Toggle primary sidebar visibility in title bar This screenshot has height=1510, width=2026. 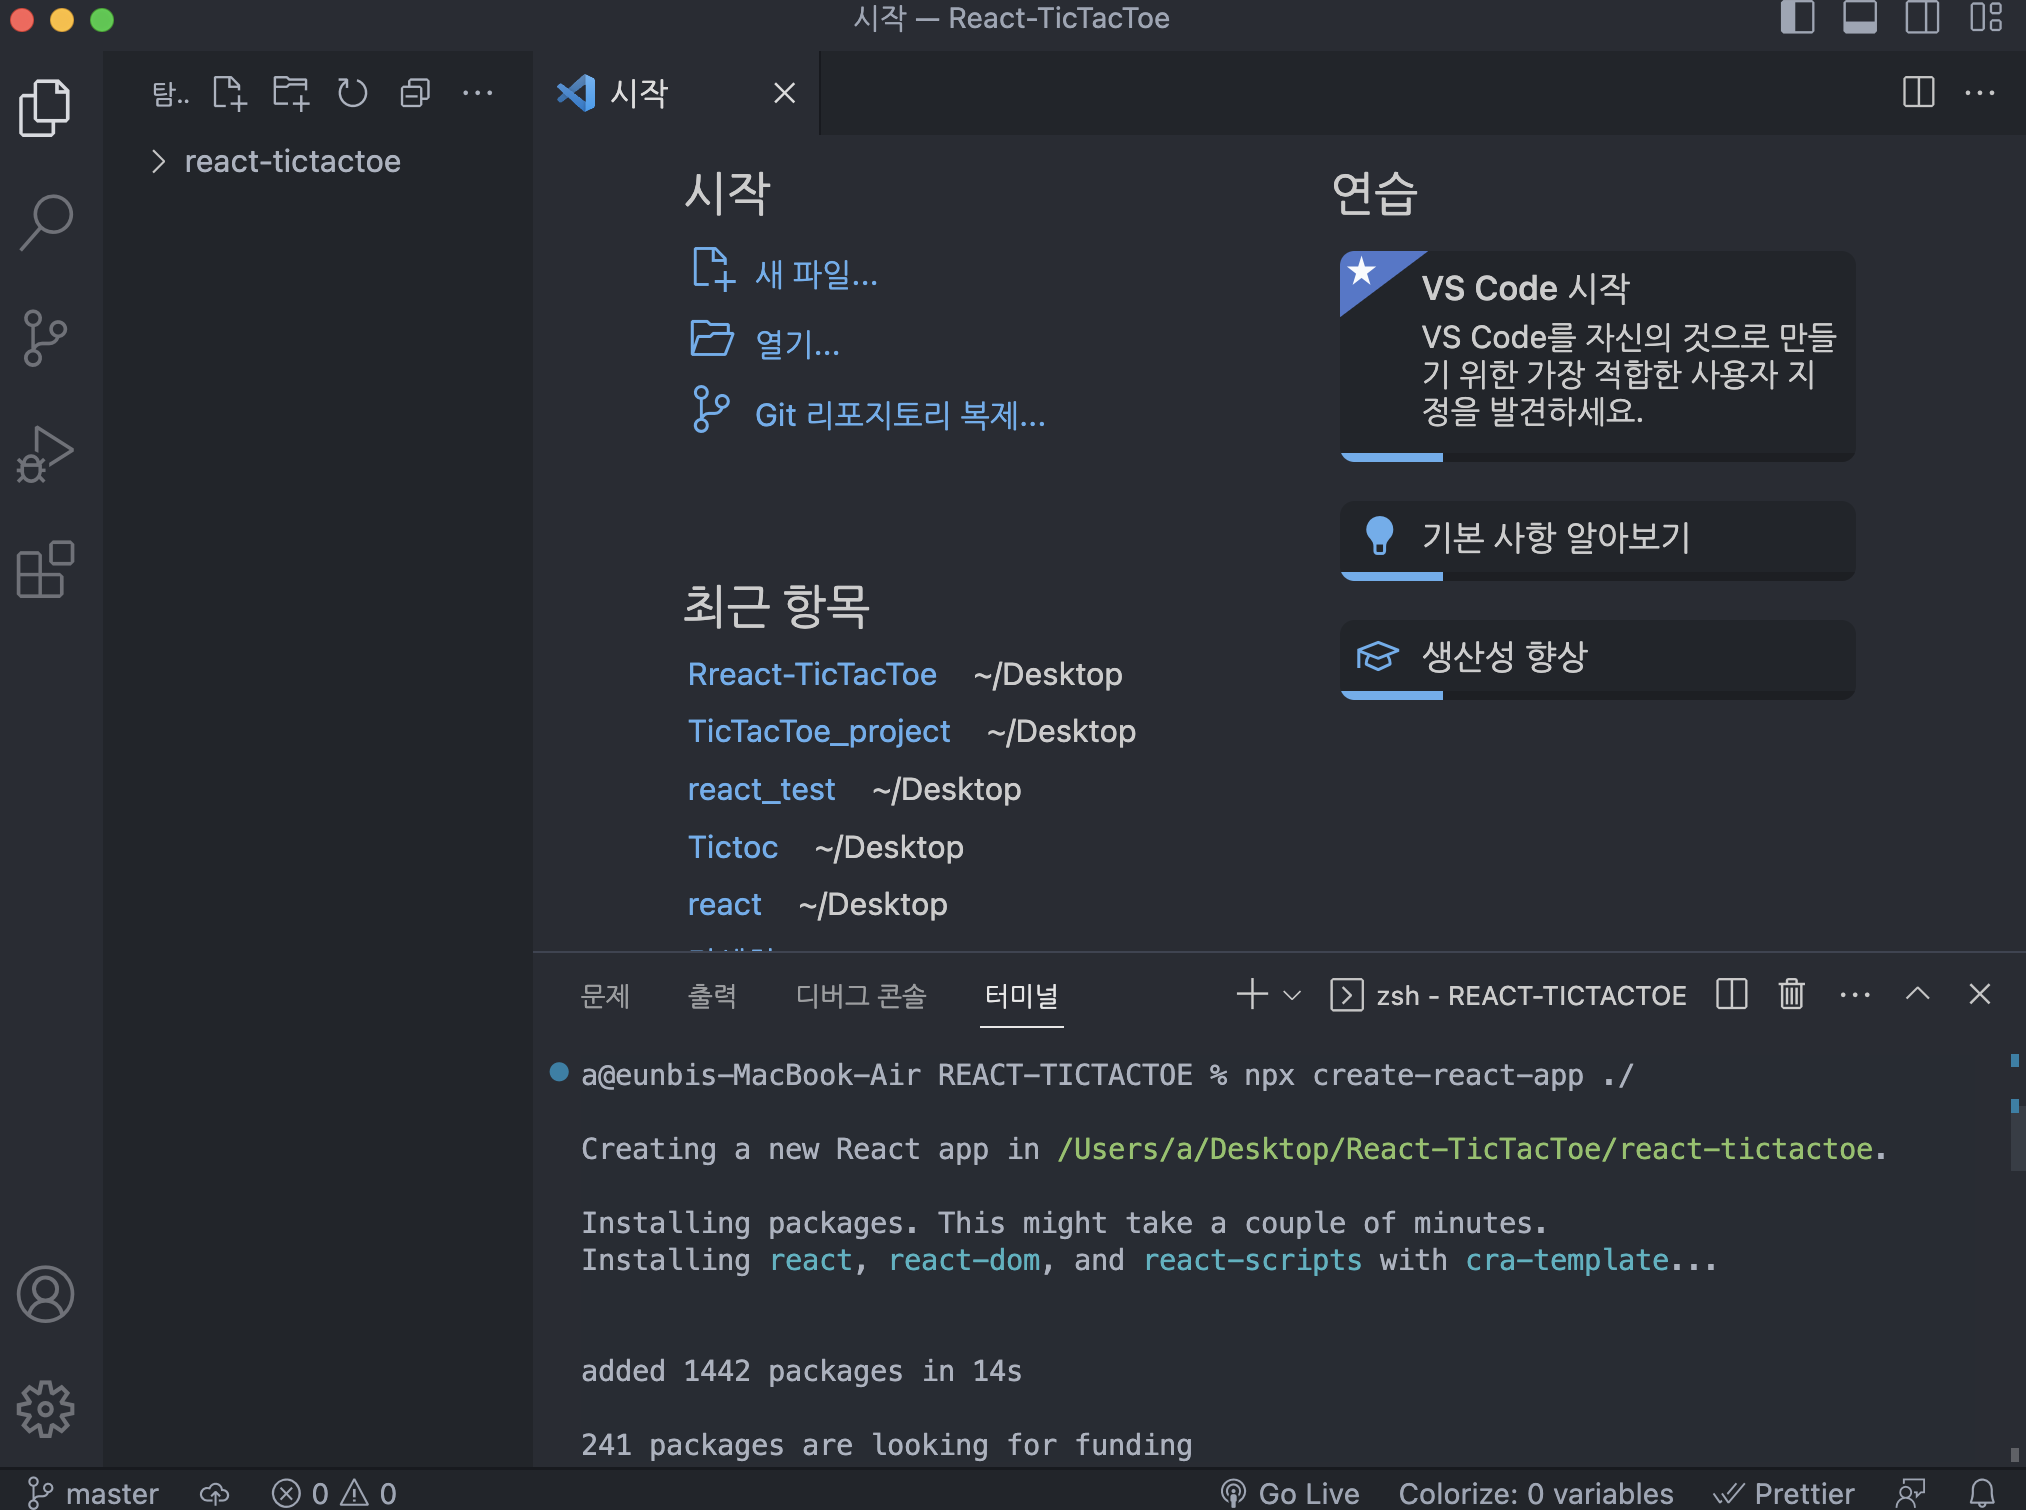(1798, 18)
